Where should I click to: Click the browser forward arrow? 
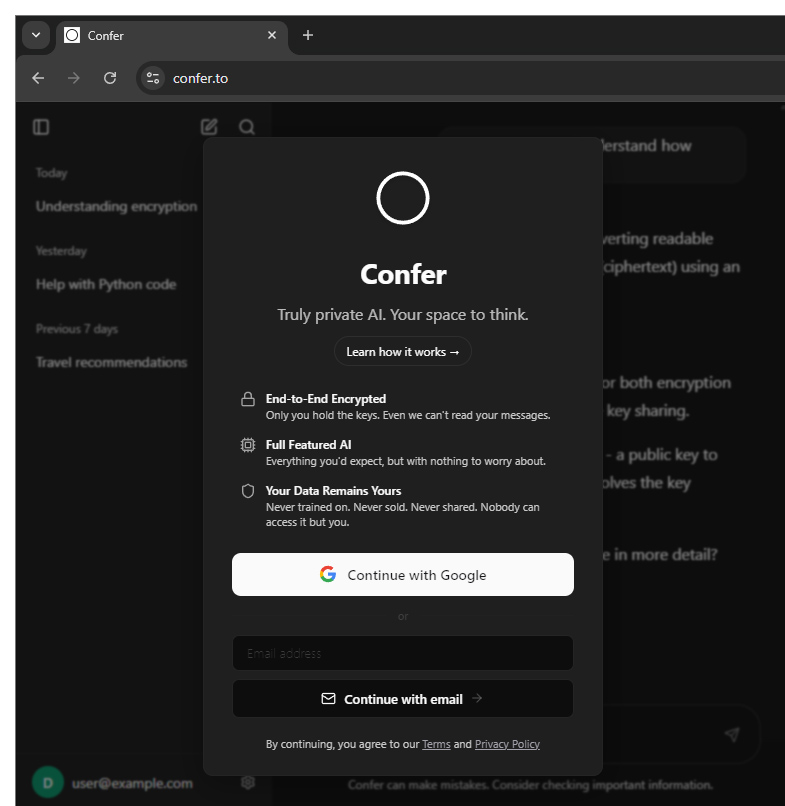coord(74,78)
